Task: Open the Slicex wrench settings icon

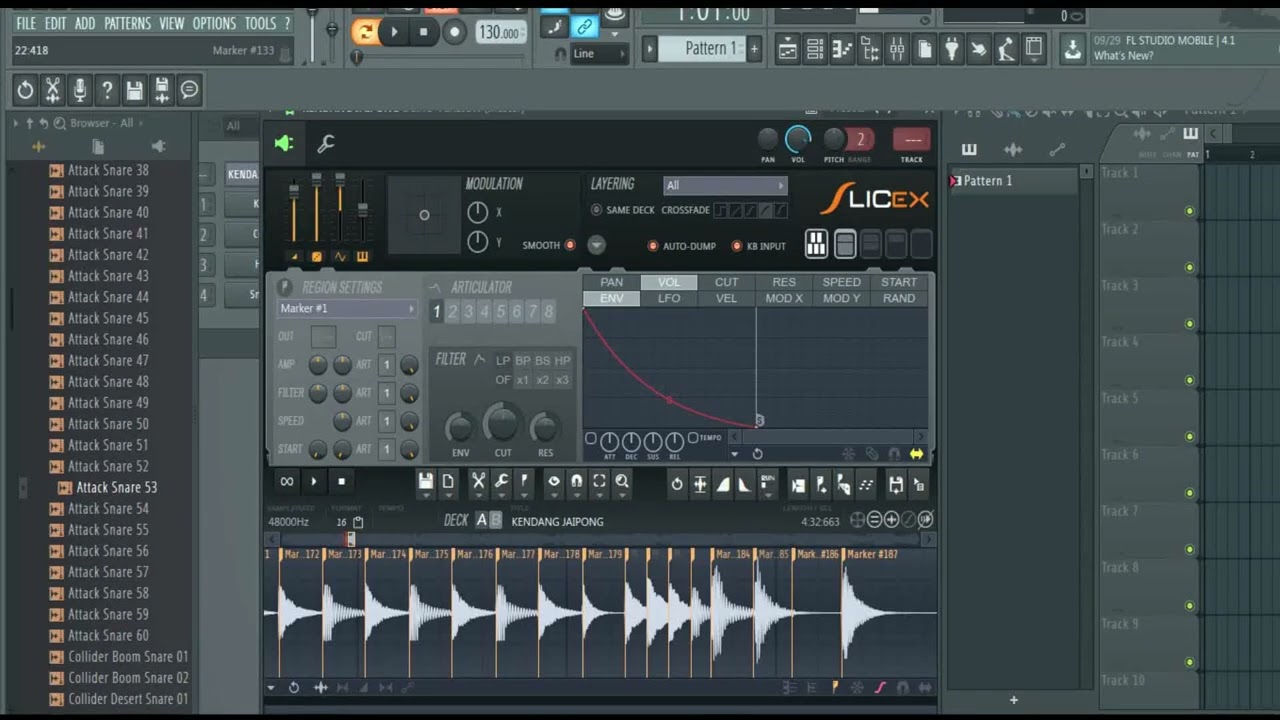Action: [x=326, y=144]
